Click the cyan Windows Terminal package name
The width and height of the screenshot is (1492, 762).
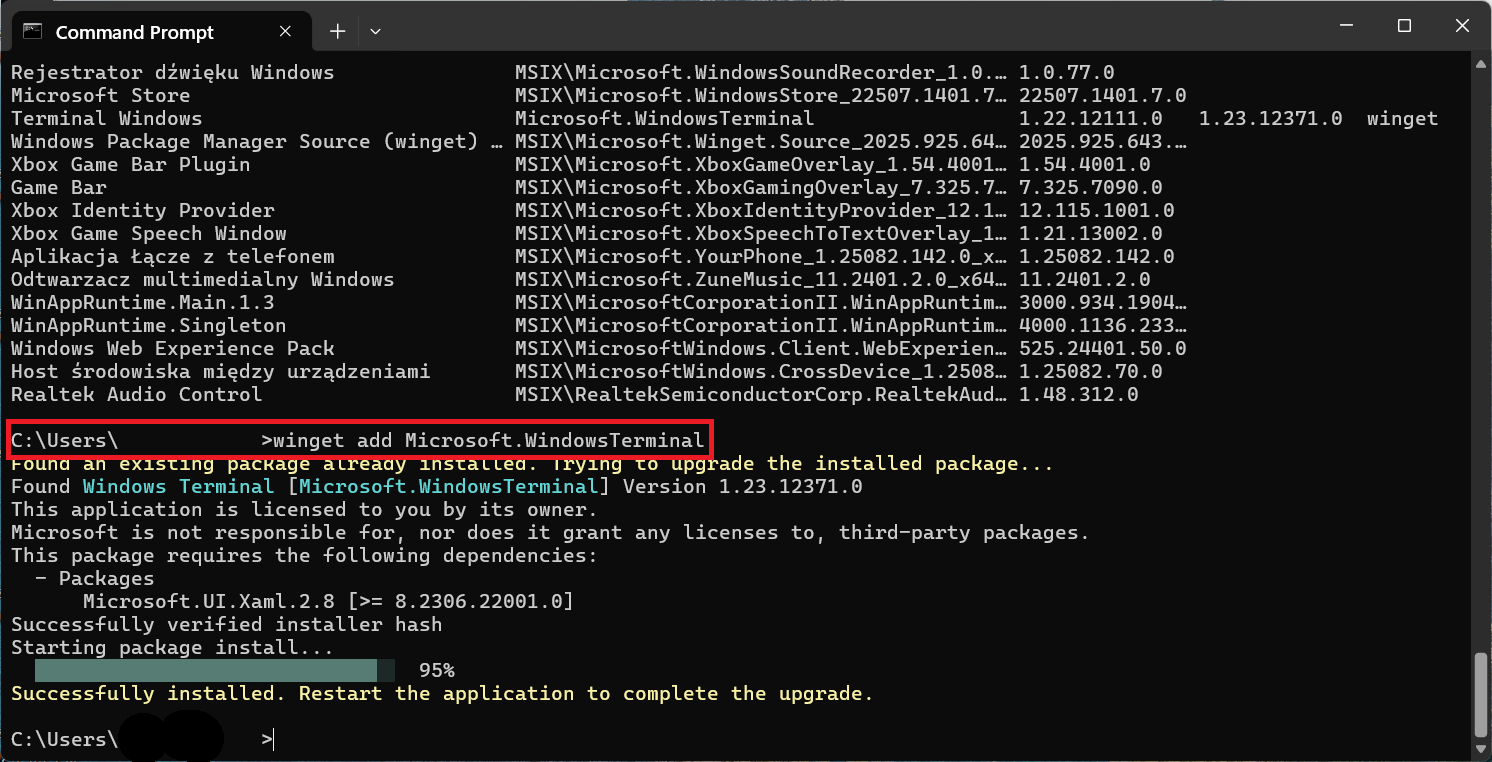coord(179,487)
